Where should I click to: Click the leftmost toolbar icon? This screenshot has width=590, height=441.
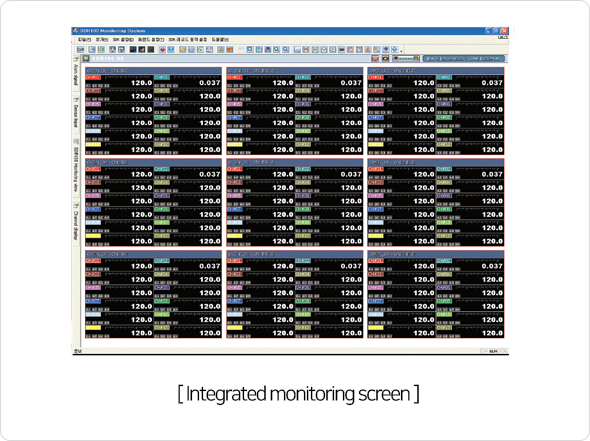pyautogui.click(x=80, y=49)
